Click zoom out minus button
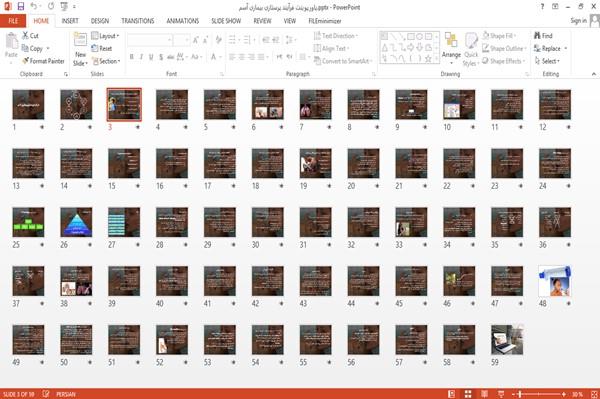 tap(514, 394)
